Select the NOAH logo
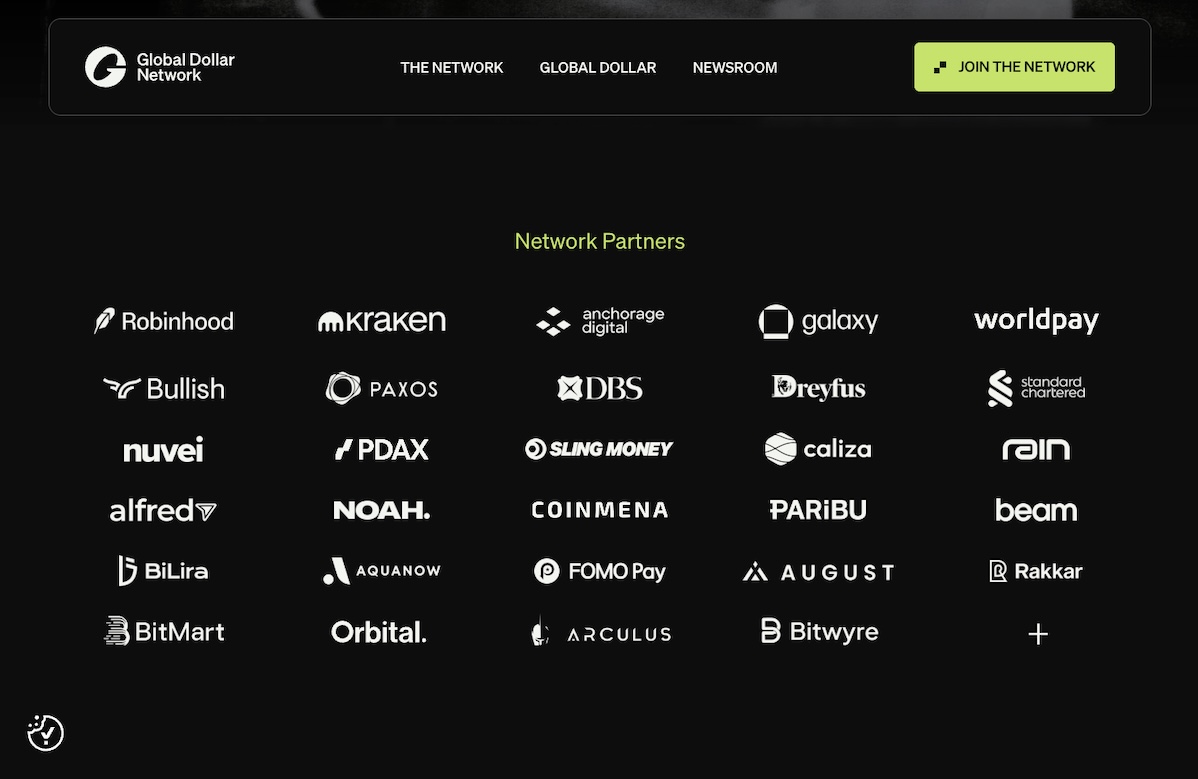This screenshot has height=779, width=1198. [x=382, y=510]
